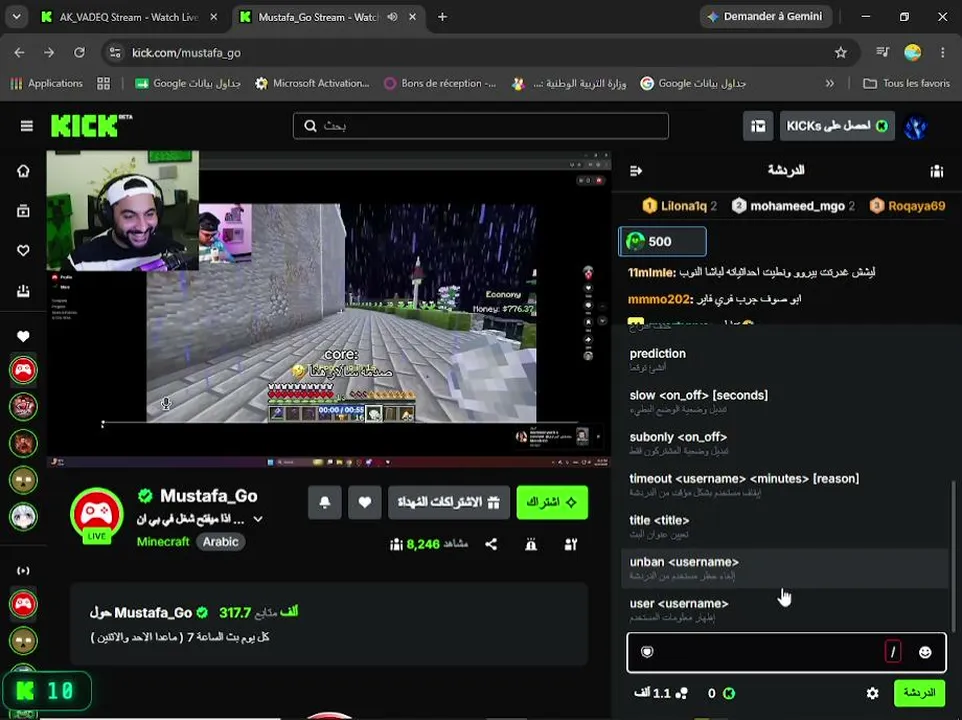This screenshot has height=720, width=962.
Task: Select the title <title> command
Action: click(x=785, y=527)
